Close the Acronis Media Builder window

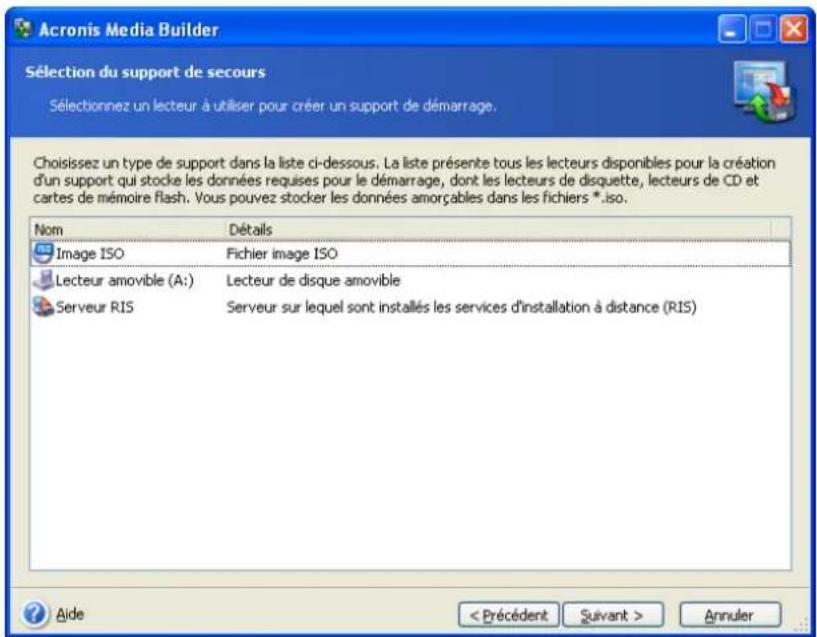pos(794,29)
